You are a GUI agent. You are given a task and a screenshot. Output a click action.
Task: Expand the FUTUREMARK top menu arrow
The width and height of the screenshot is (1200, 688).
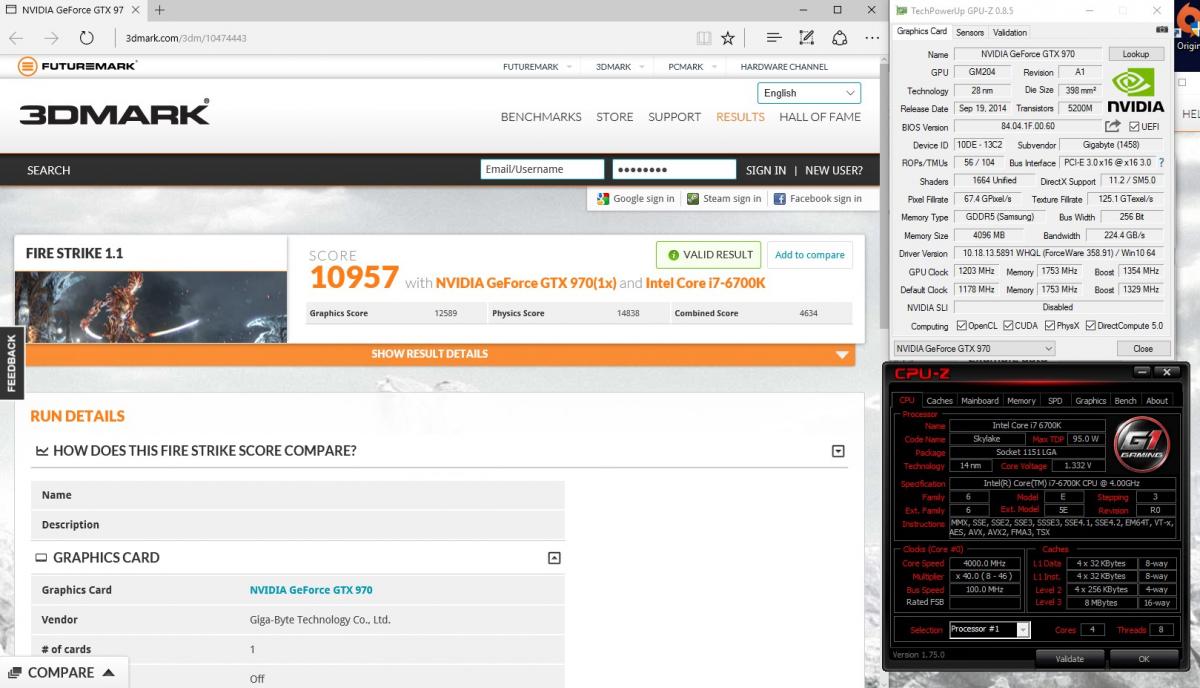point(569,67)
